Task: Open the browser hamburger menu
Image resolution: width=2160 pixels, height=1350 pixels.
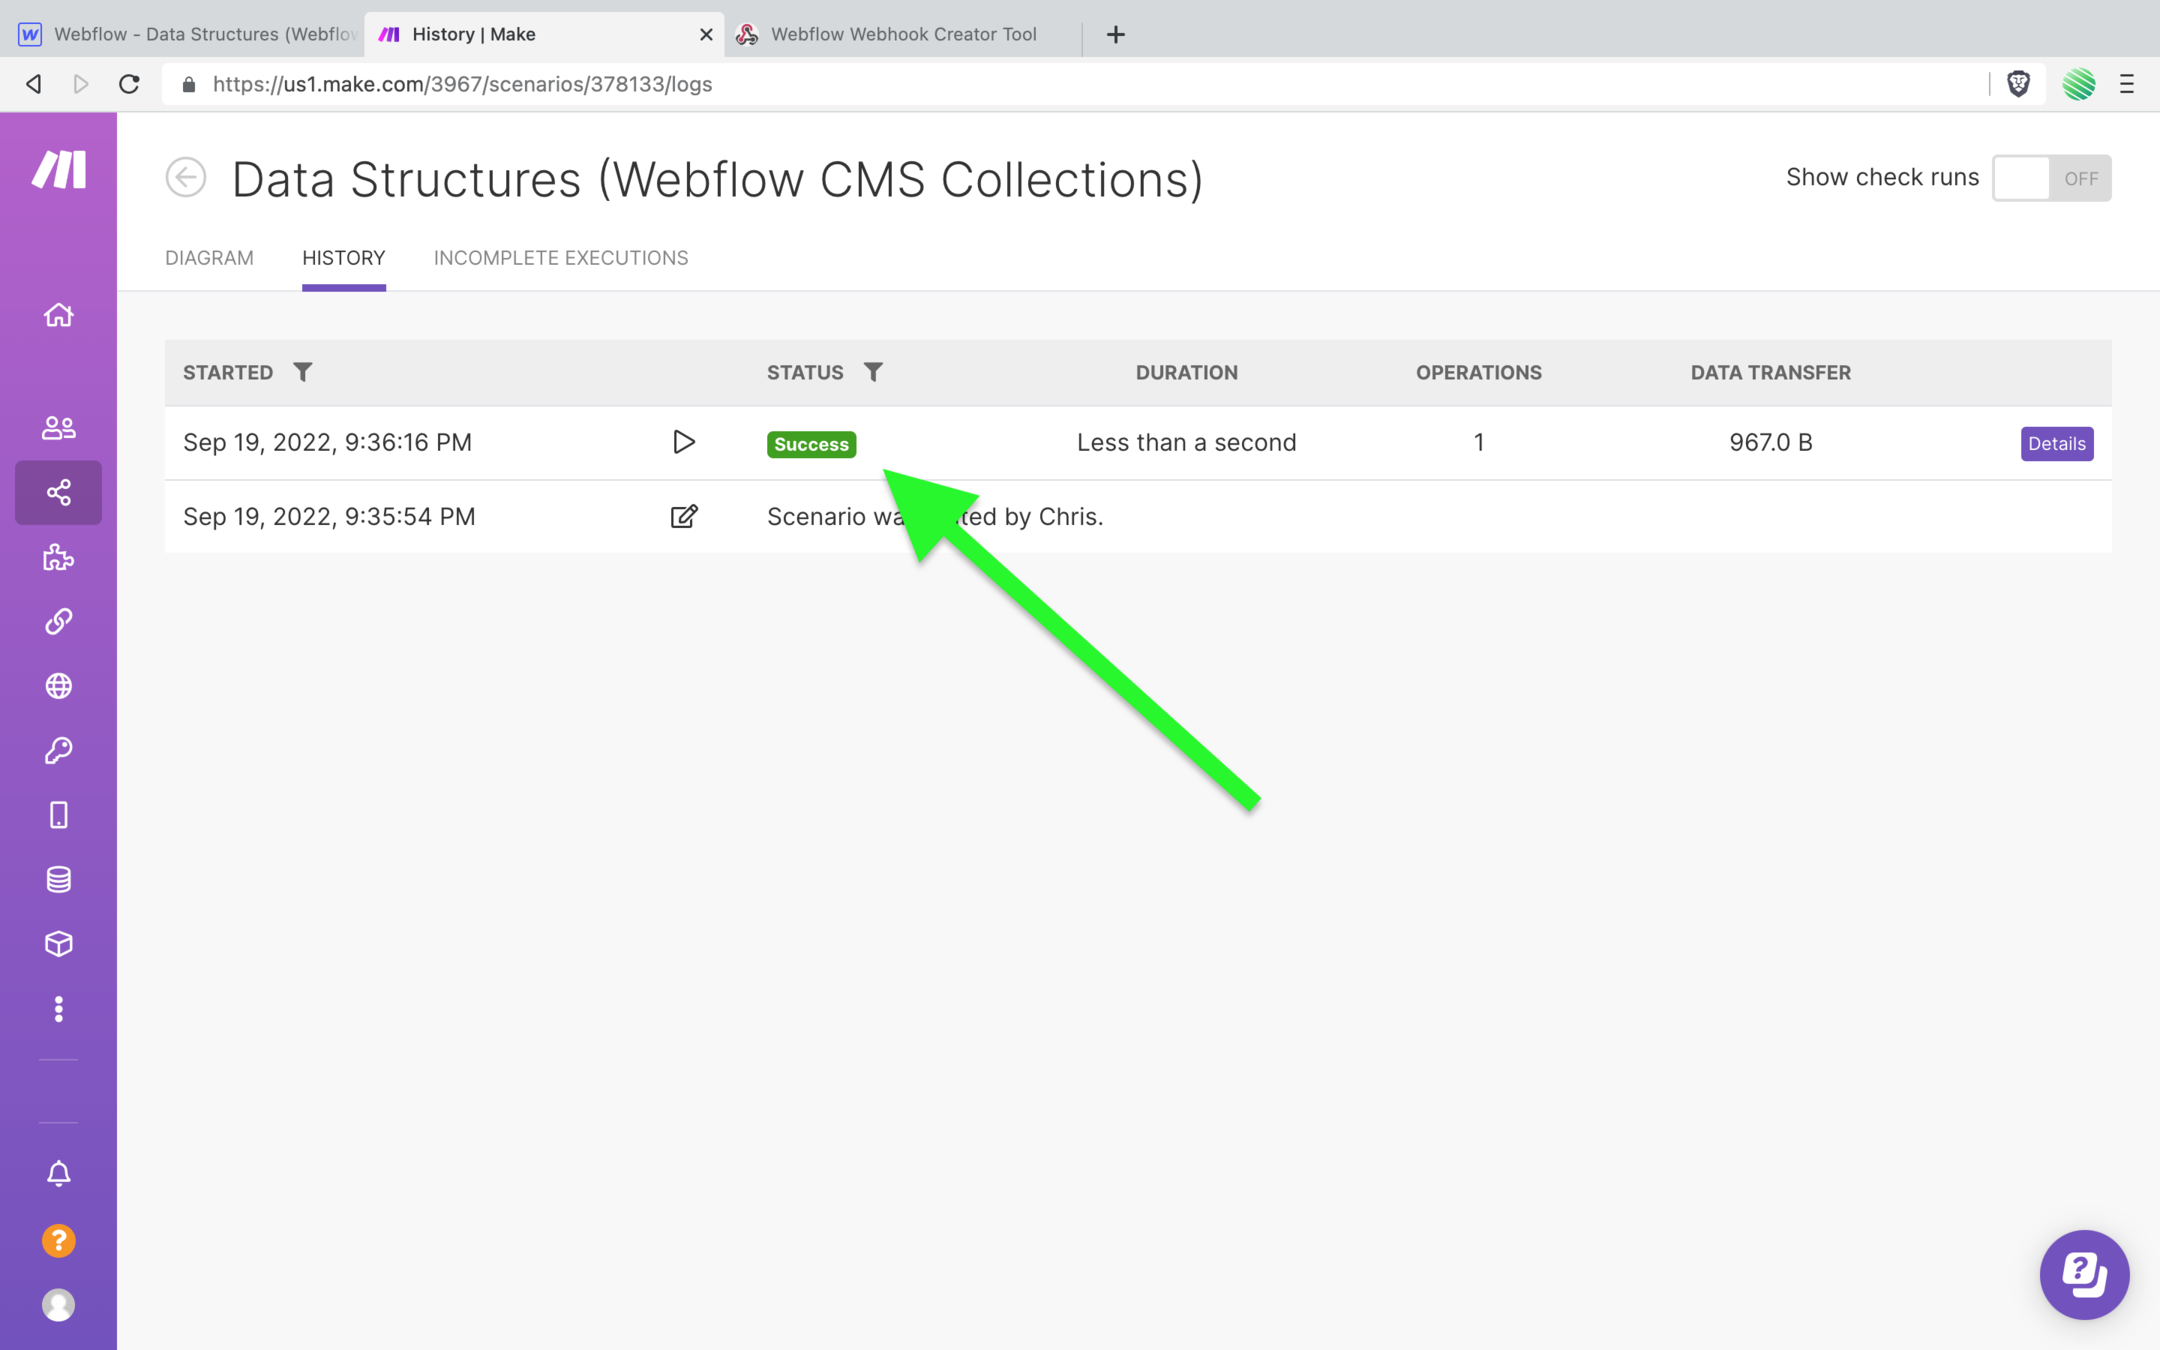Action: pos(2127,84)
